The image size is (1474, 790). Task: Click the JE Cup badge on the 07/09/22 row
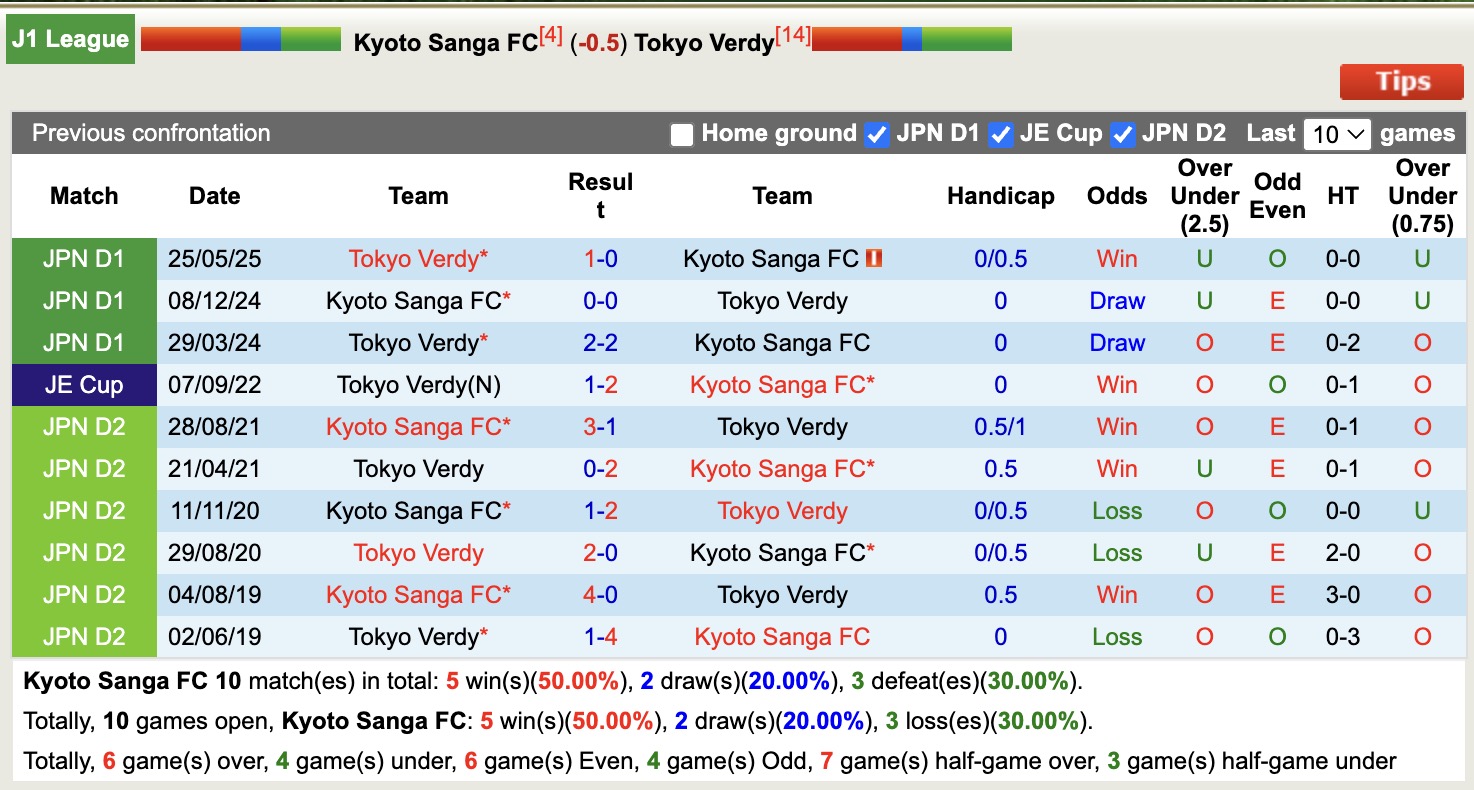click(x=84, y=384)
